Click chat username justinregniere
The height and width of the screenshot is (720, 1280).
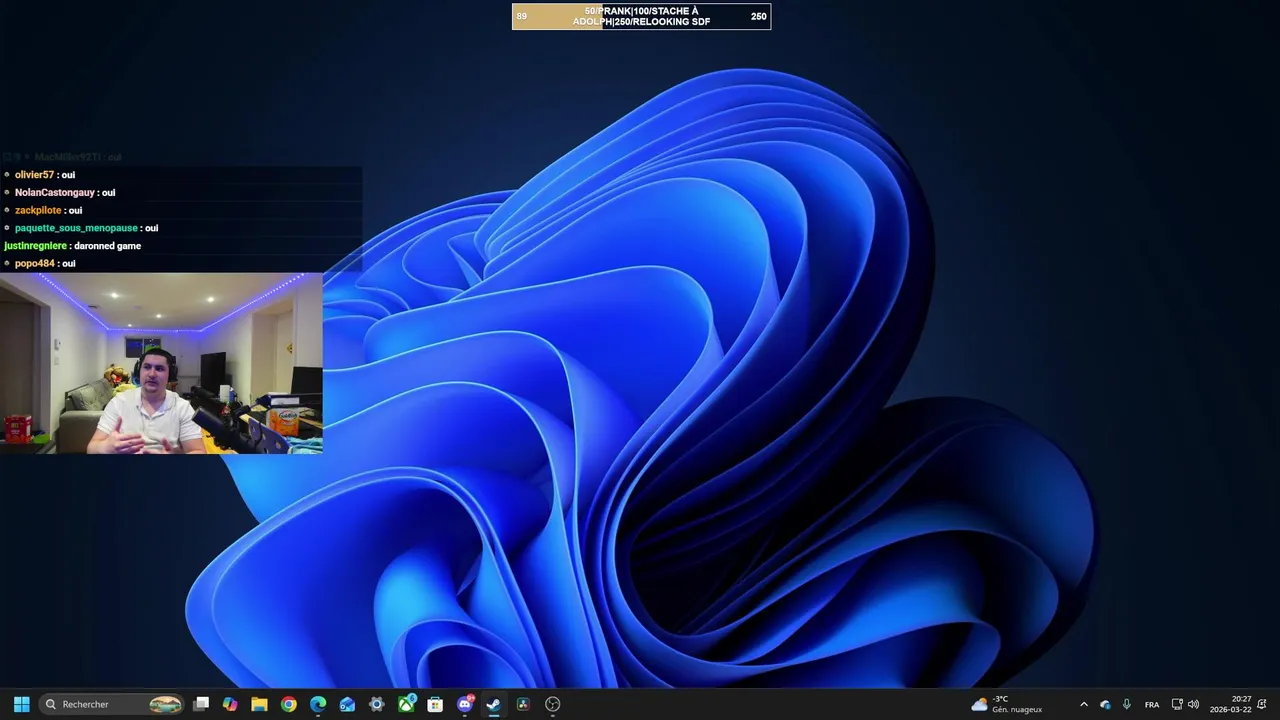coord(36,246)
